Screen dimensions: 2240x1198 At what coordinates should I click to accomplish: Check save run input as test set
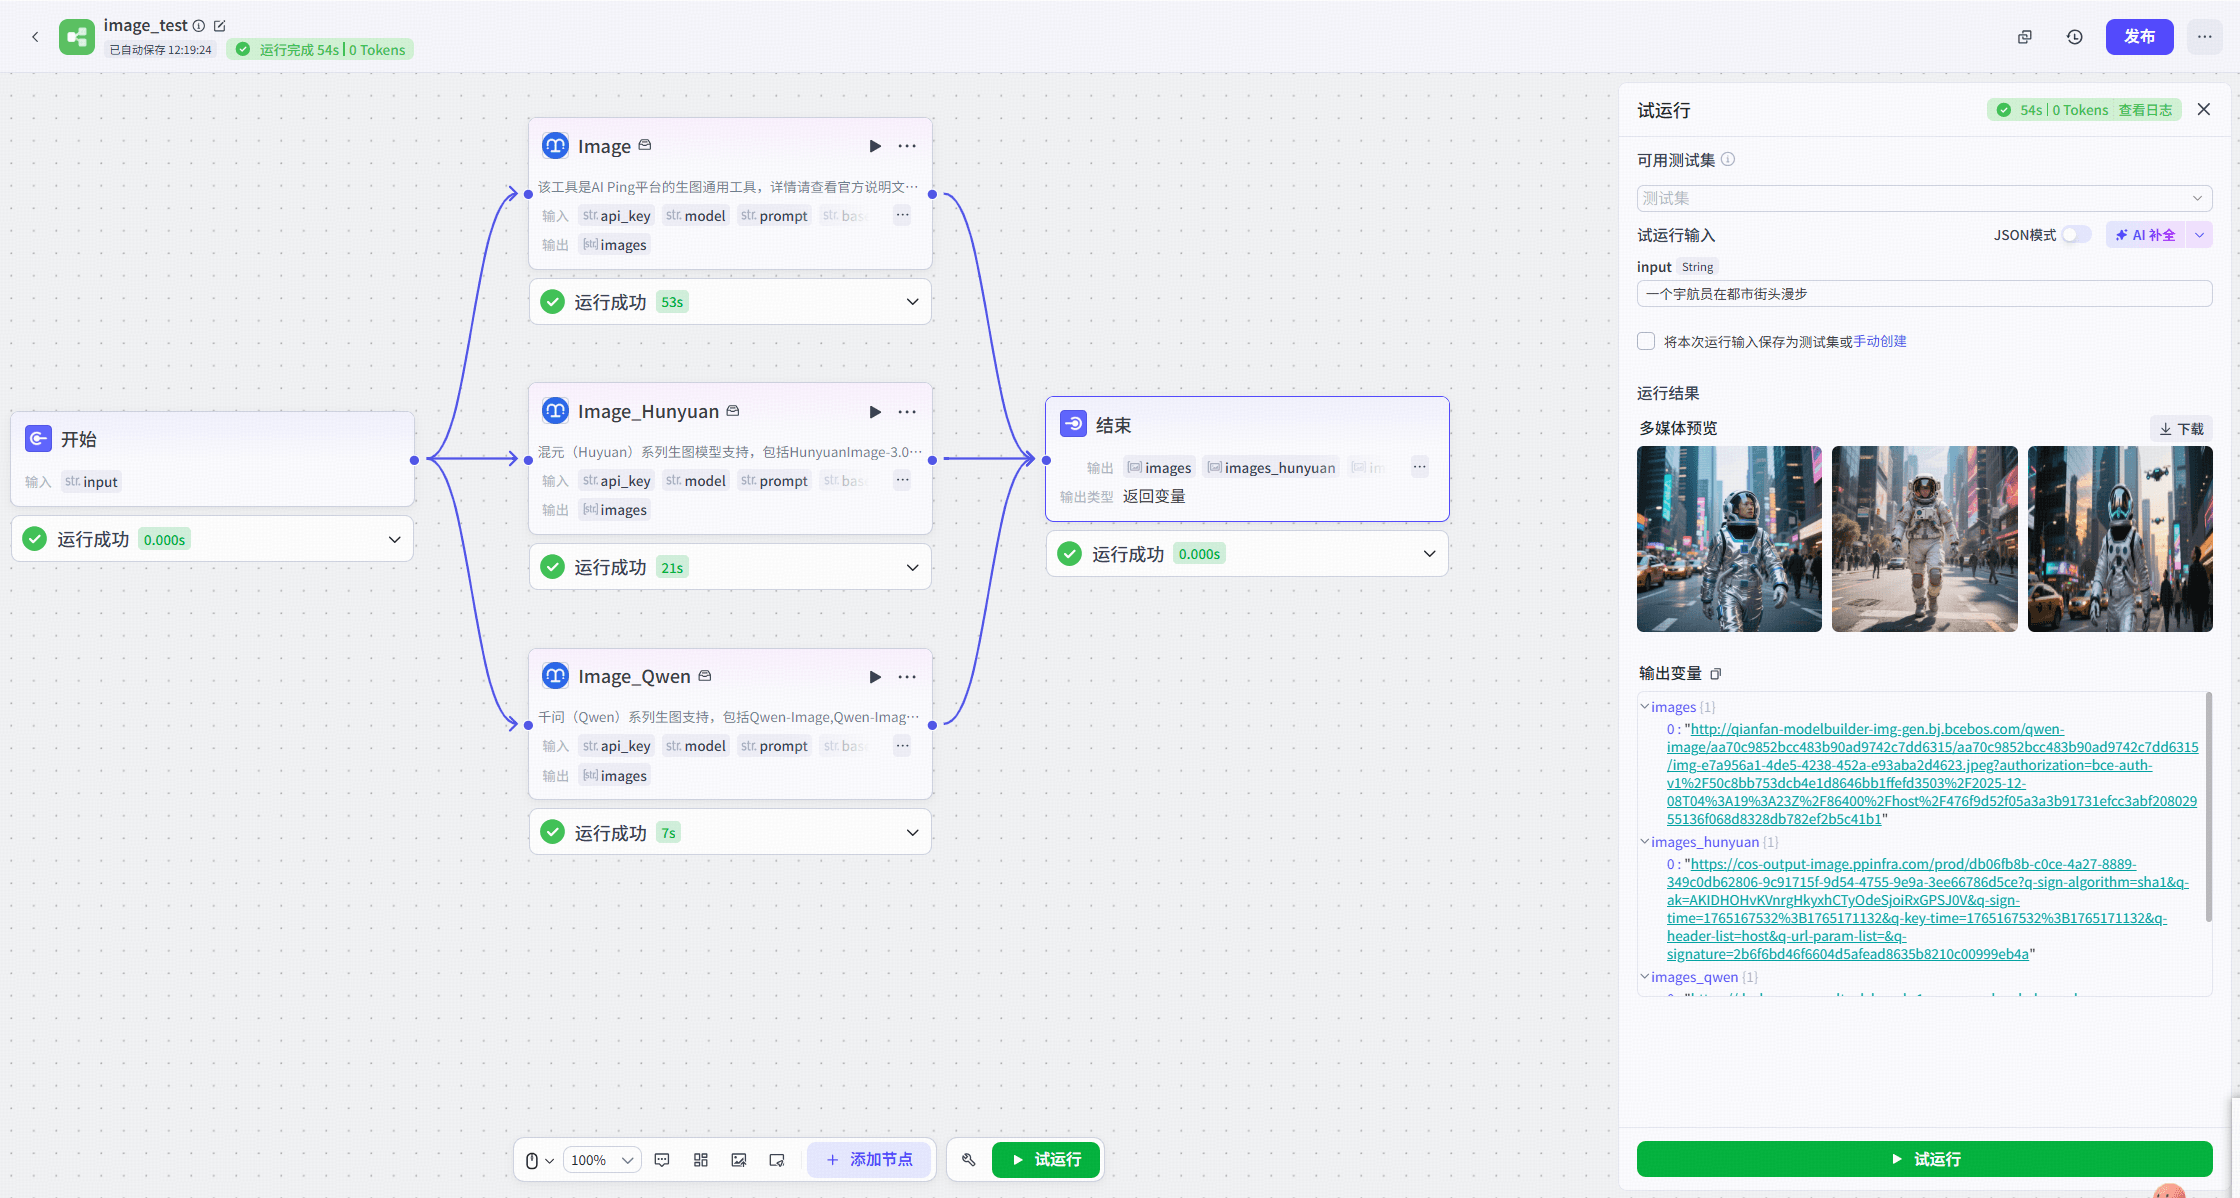[x=1646, y=342]
